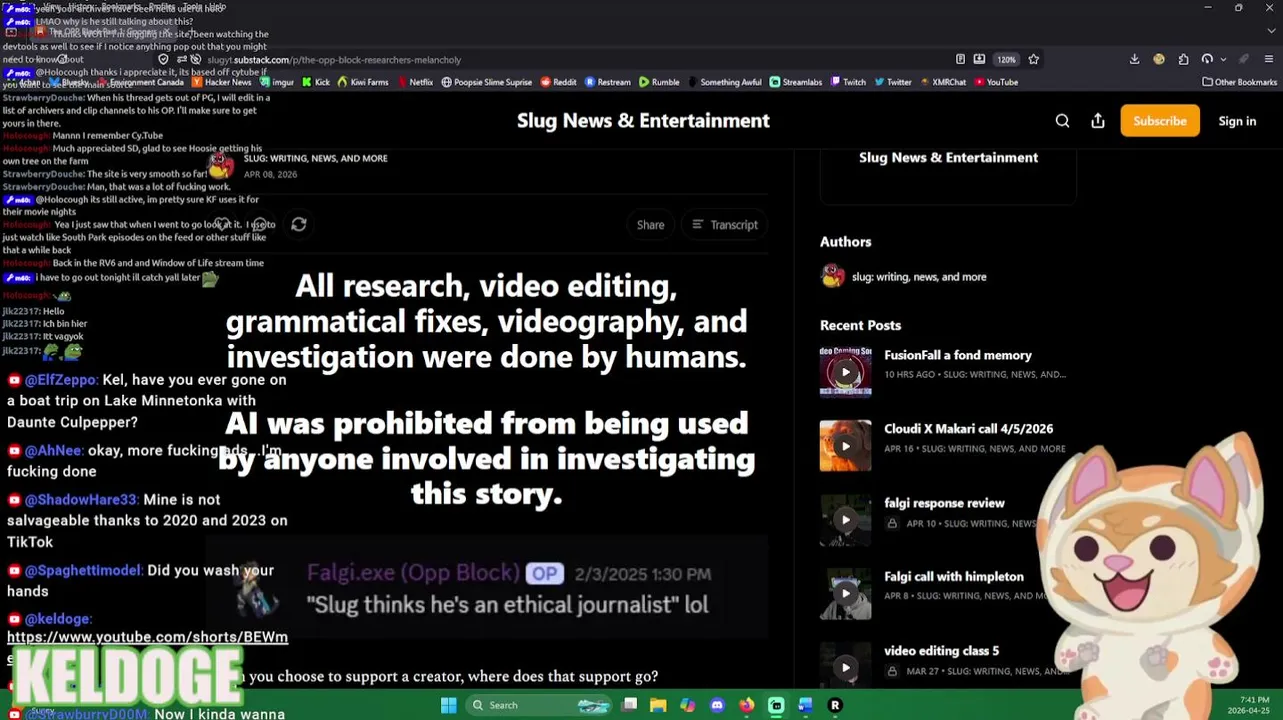Screen dimensions: 1283x720
Task: Click the author avatar under Authors
Action: click(832, 277)
